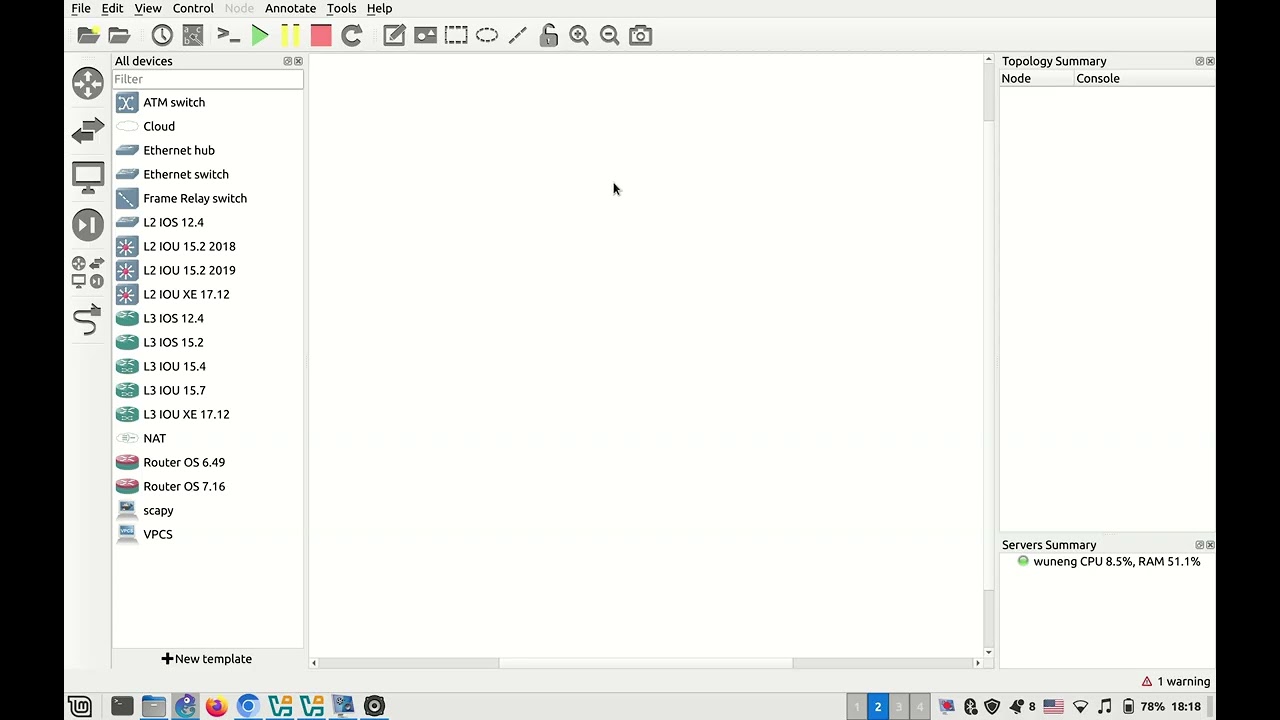Click the Console column header
The height and width of the screenshot is (720, 1280).
click(x=1145, y=78)
